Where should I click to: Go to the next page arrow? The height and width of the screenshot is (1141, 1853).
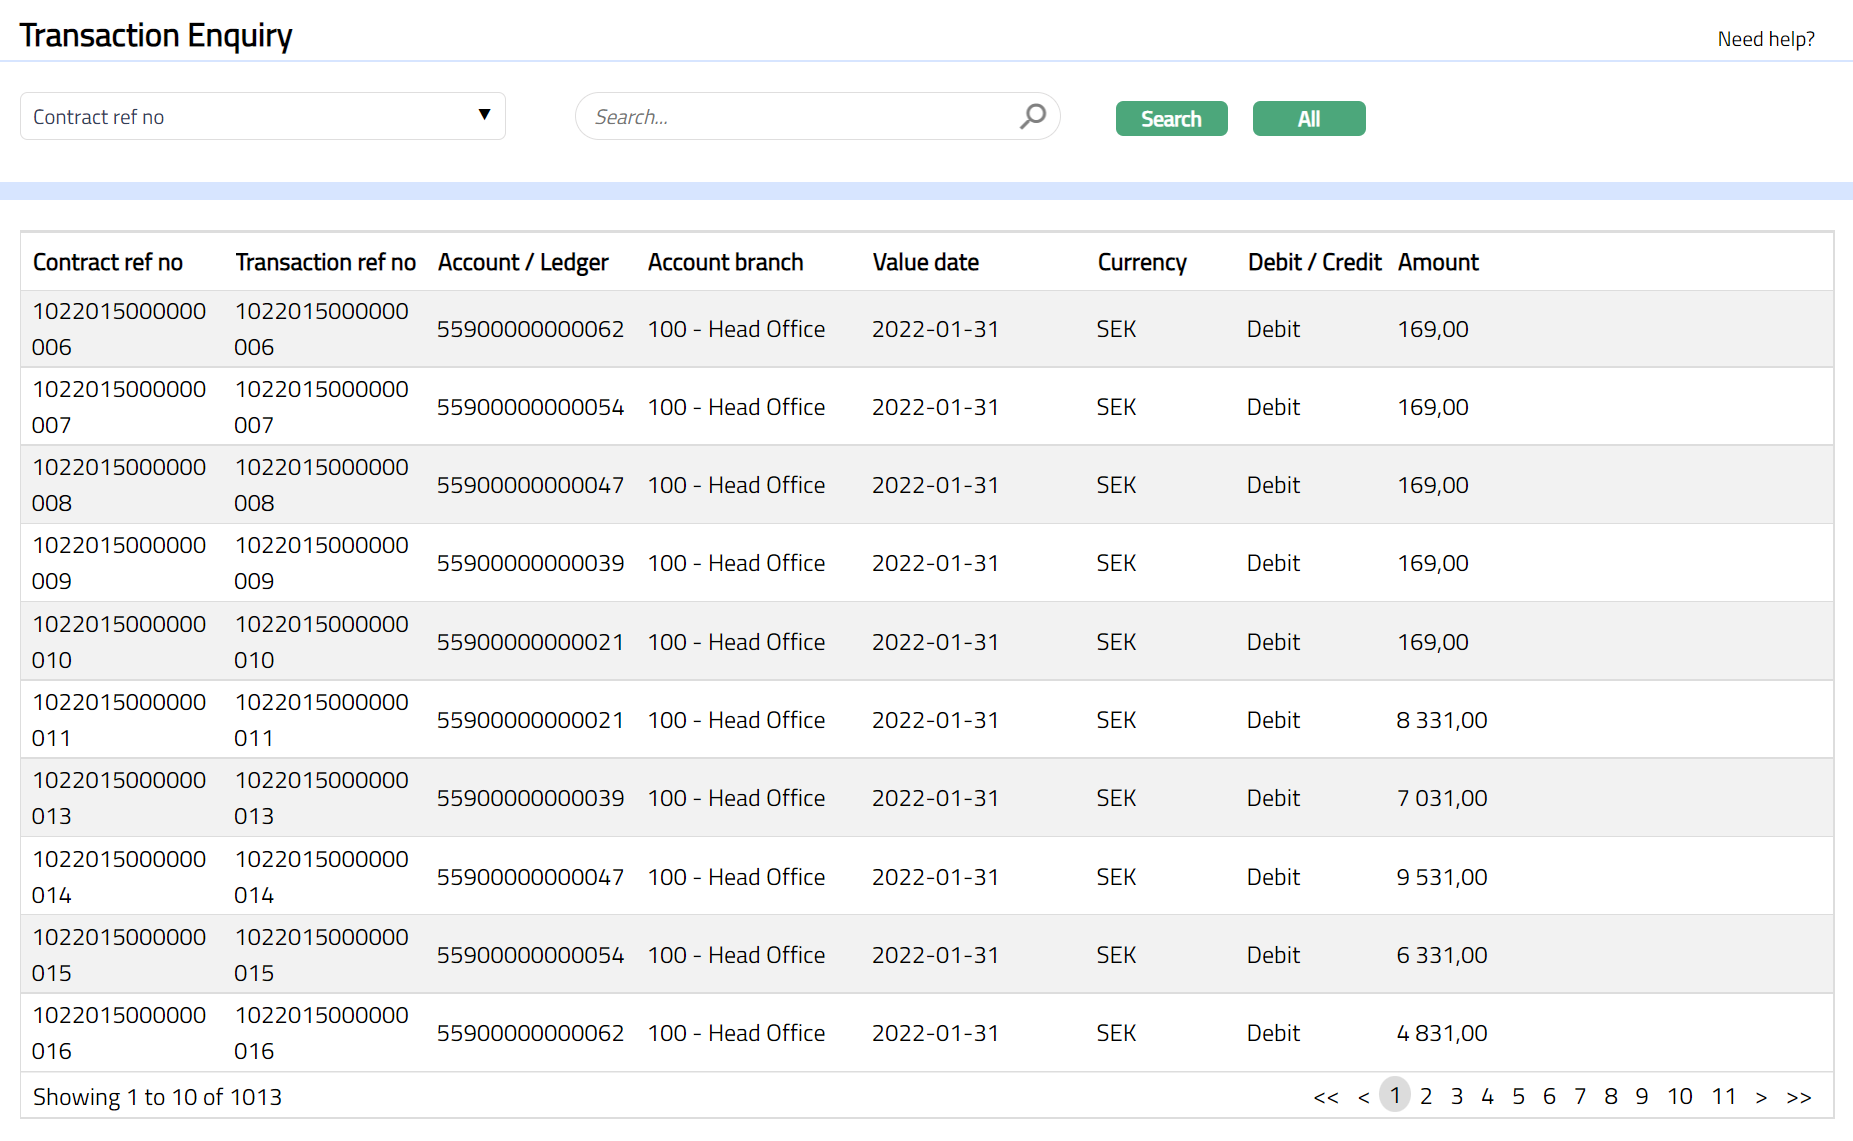(1761, 1097)
